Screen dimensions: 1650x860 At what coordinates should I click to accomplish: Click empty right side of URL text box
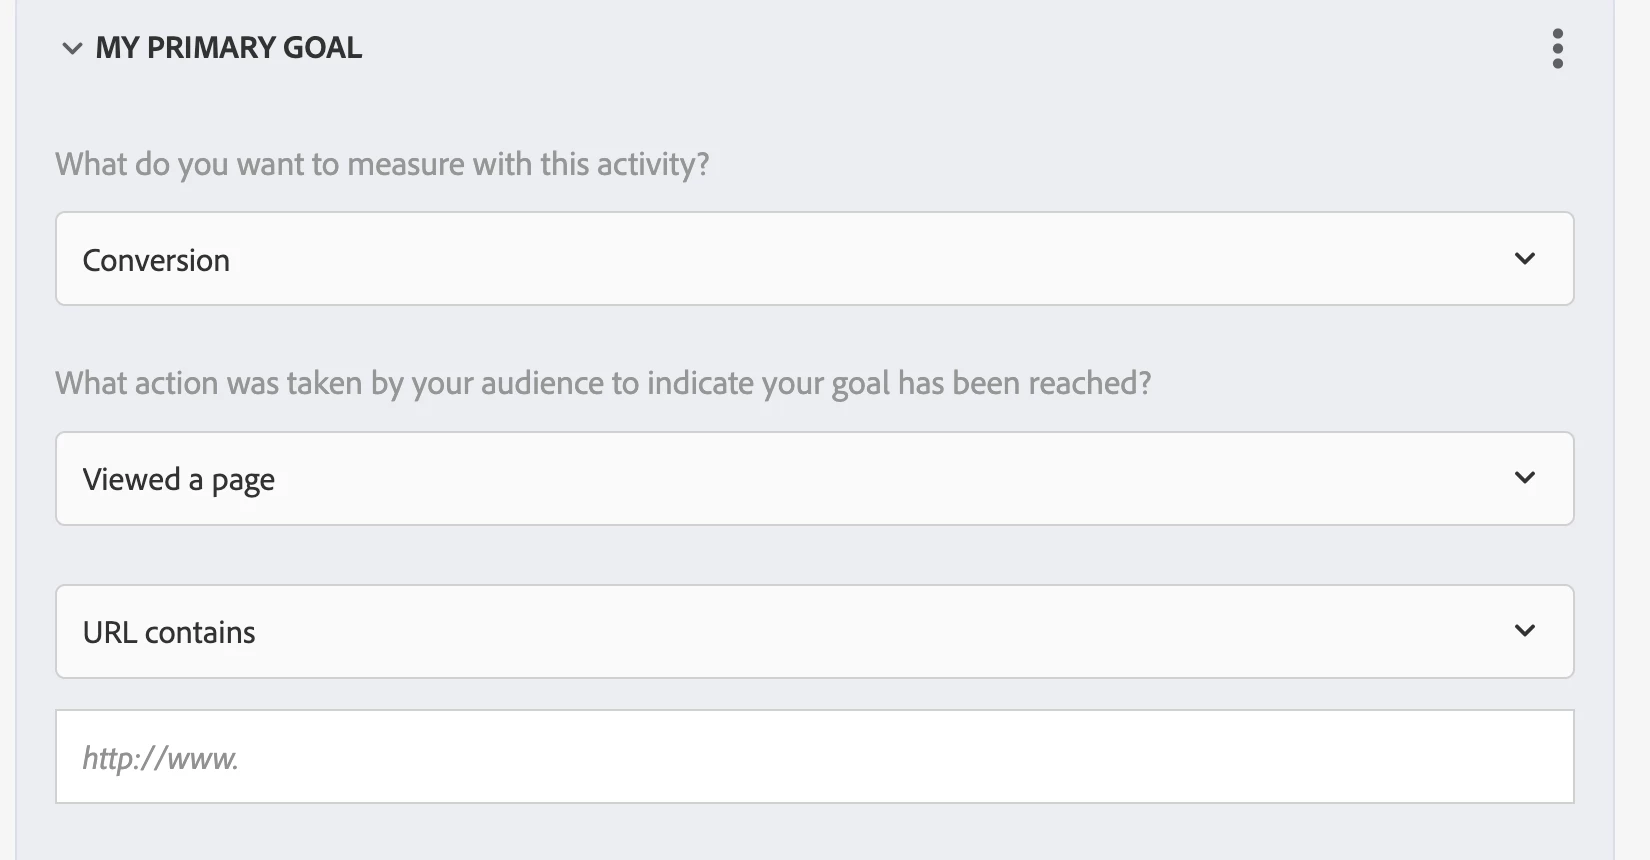tap(1300, 757)
